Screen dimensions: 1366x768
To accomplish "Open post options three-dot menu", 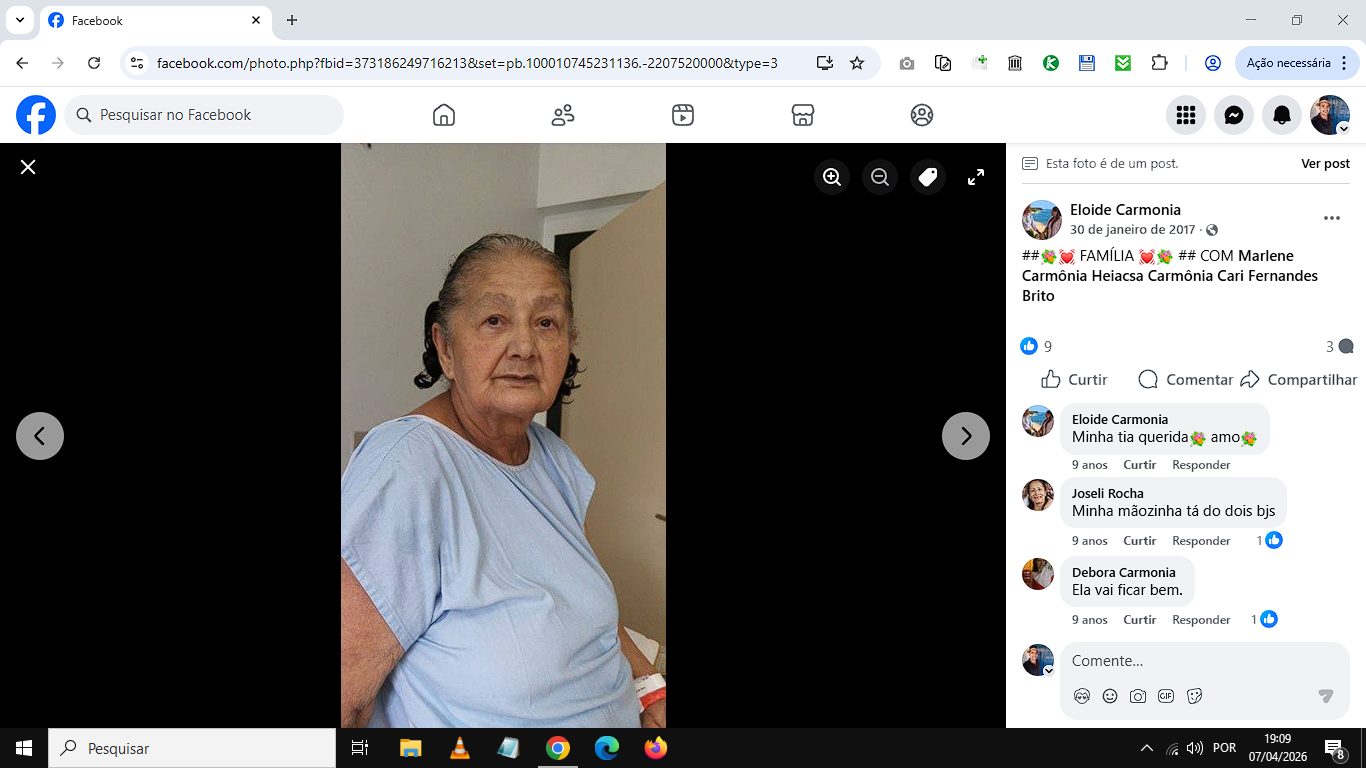I will click(1332, 218).
